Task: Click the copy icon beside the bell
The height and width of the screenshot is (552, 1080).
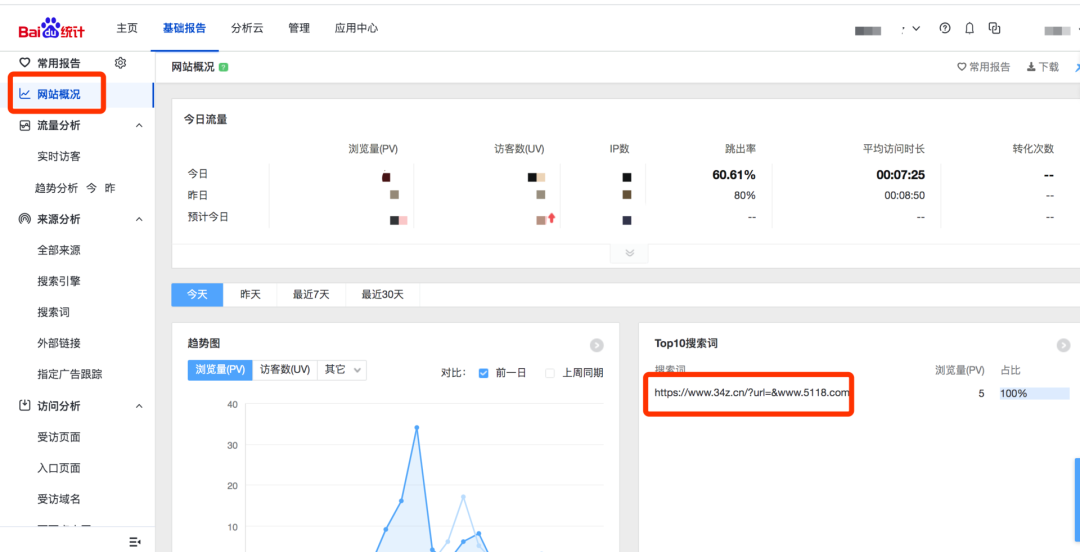Action: pos(994,28)
